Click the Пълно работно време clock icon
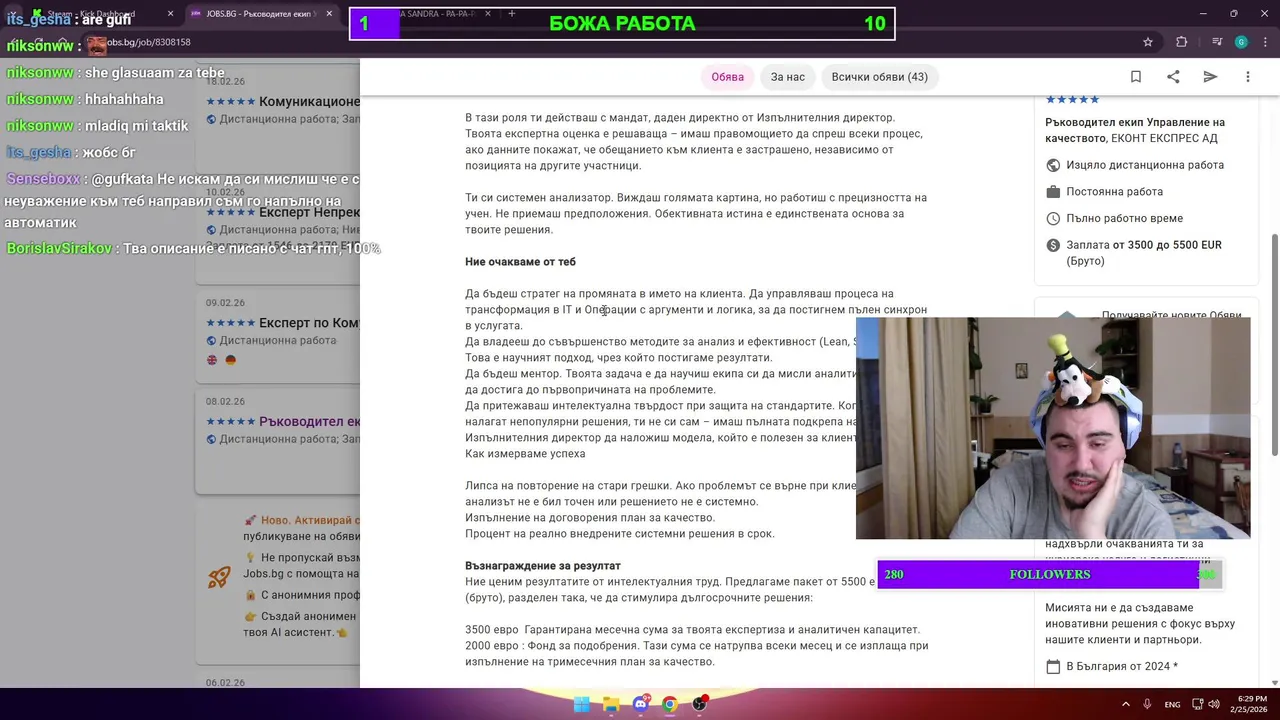This screenshot has height=720, width=1280. pyautogui.click(x=1053, y=218)
